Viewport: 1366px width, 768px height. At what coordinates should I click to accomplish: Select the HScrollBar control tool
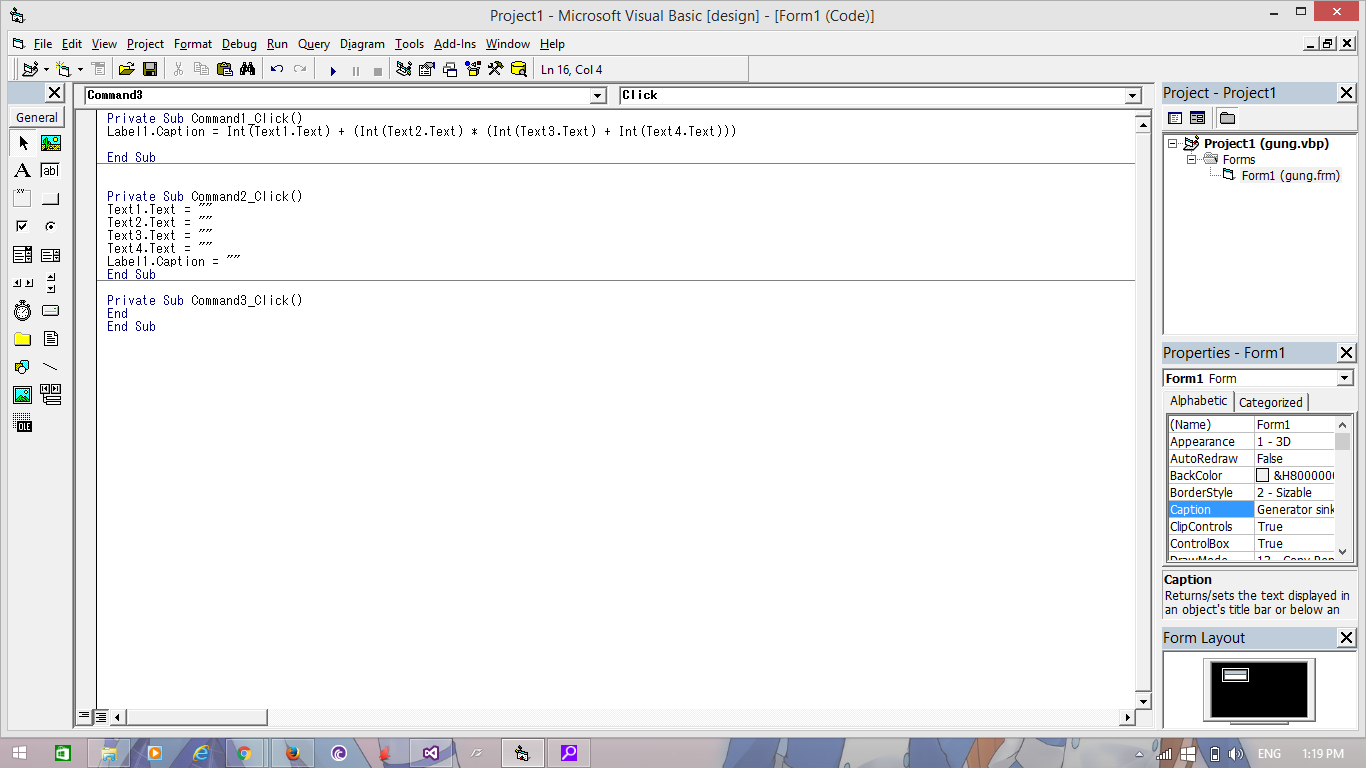coord(23,283)
